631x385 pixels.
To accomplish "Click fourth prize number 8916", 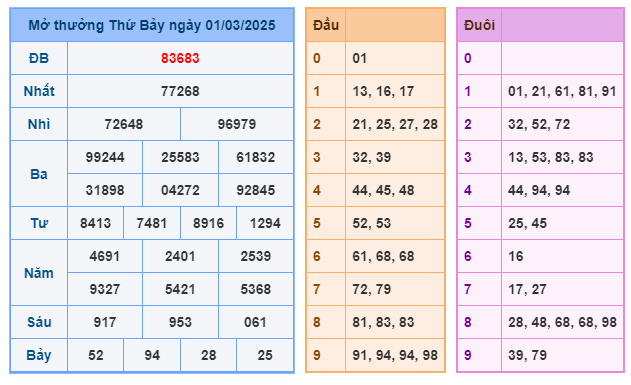I will coord(208,223).
